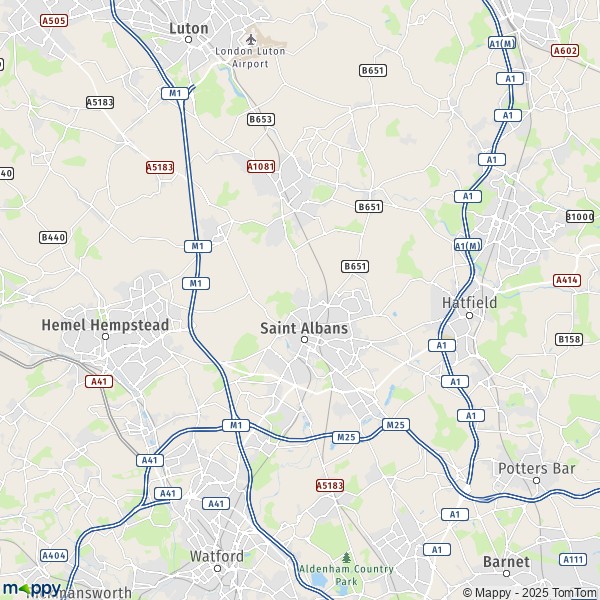Click the Aldenham Country Park tree icon
This screenshot has height=600, width=600.
pos(346,558)
